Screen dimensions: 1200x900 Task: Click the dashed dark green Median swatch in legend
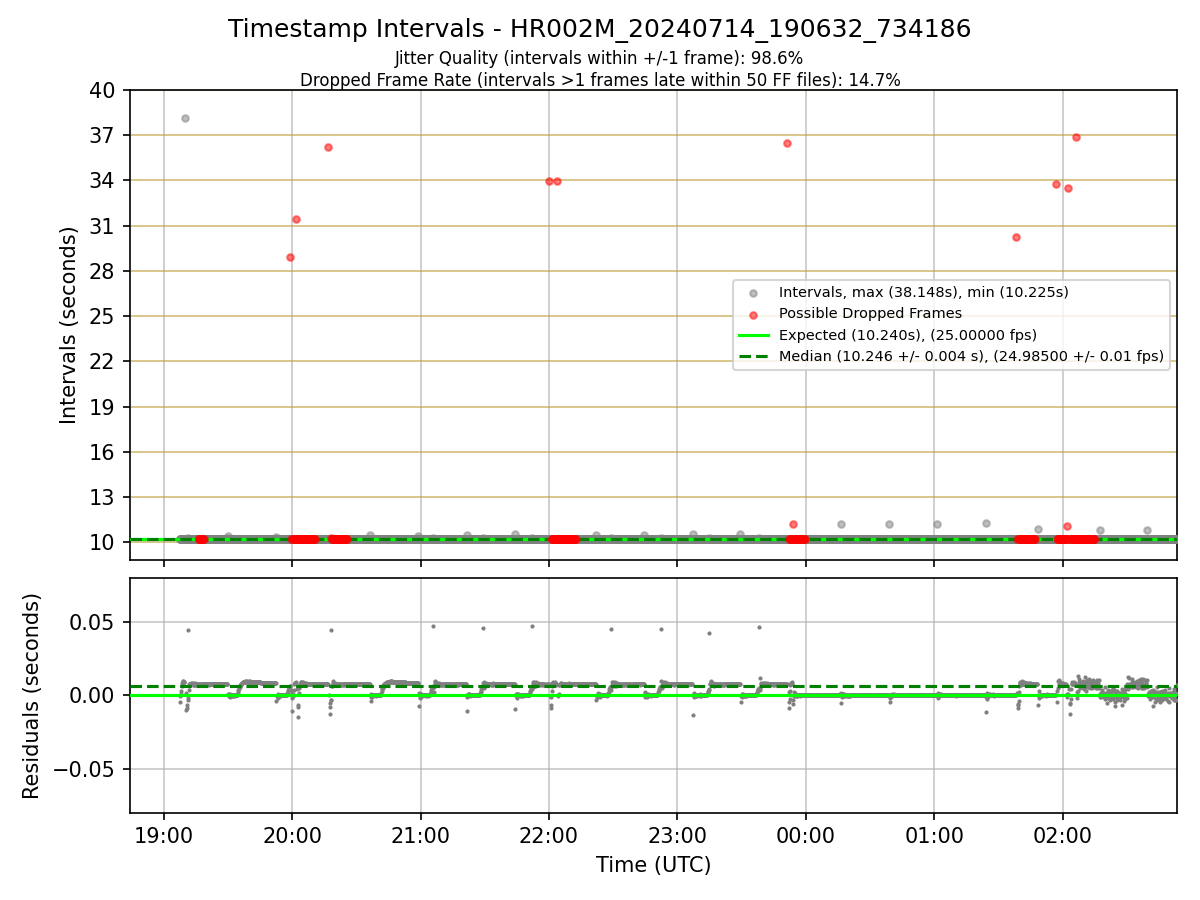(x=753, y=356)
